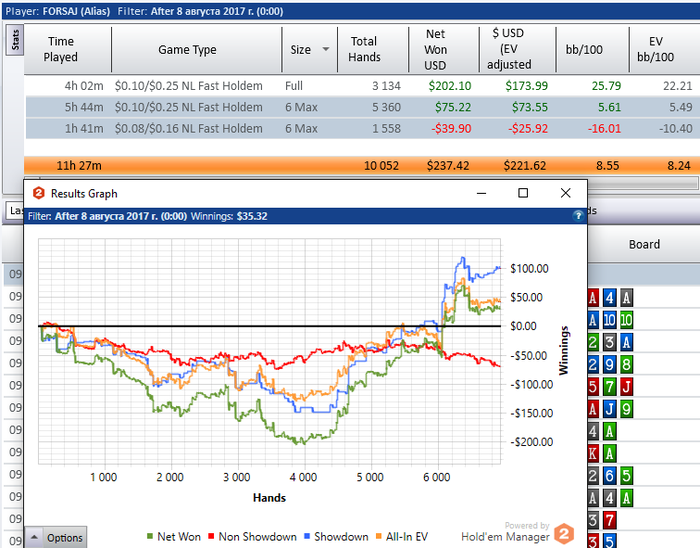Toggle the Non Showdown legend entry
This screenshot has width=700, height=548.
[x=252, y=536]
